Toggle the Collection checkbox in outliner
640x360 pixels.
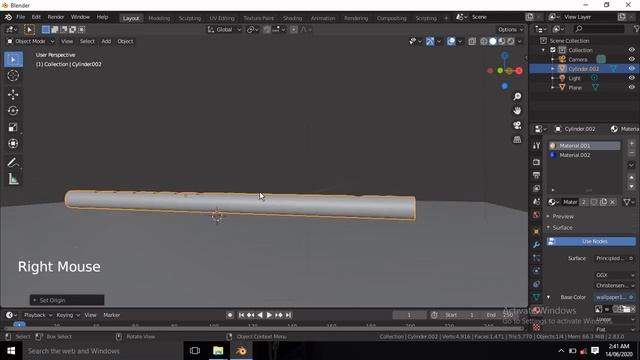(x=553, y=50)
